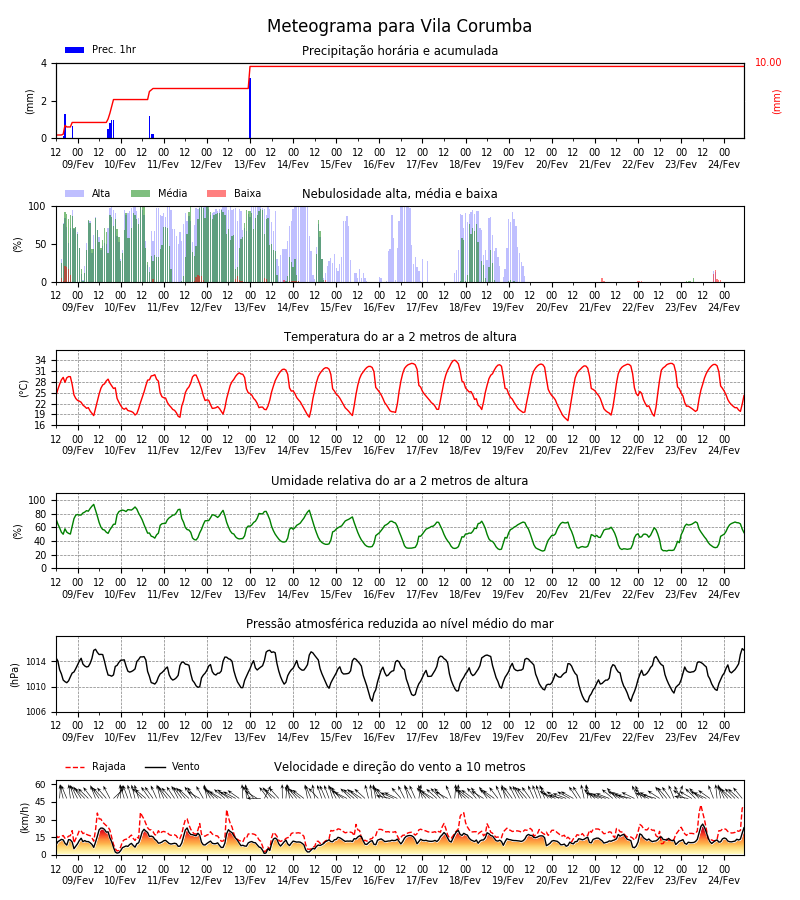
Task: Click the 34 tick on temperature axis
Action: point(41,360)
